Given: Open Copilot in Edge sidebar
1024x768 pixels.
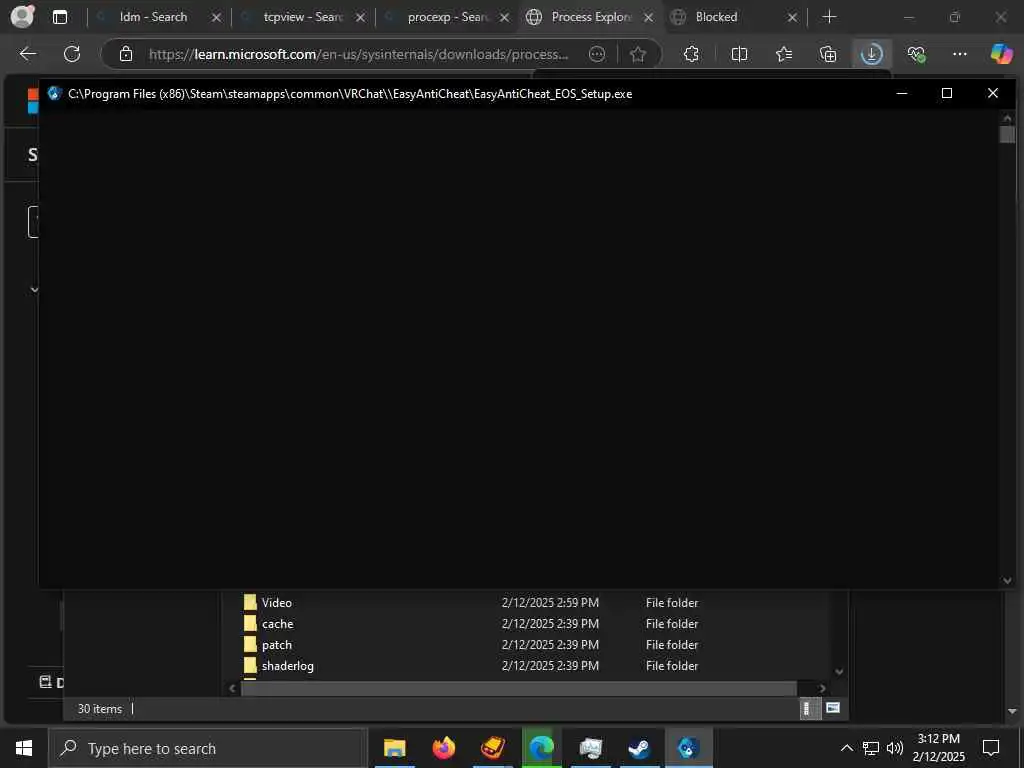Looking at the screenshot, I should 1001,54.
